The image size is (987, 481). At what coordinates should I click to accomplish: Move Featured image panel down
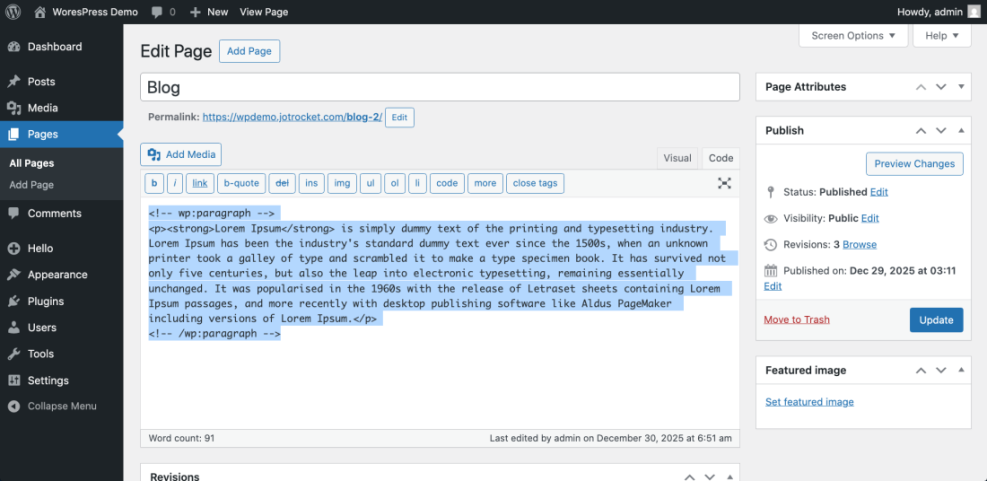941,370
